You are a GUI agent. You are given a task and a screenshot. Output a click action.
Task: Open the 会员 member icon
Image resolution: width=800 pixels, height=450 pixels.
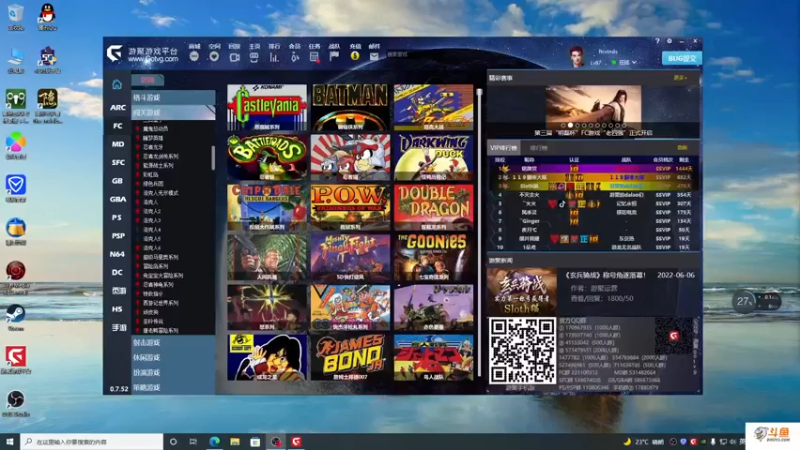294,57
